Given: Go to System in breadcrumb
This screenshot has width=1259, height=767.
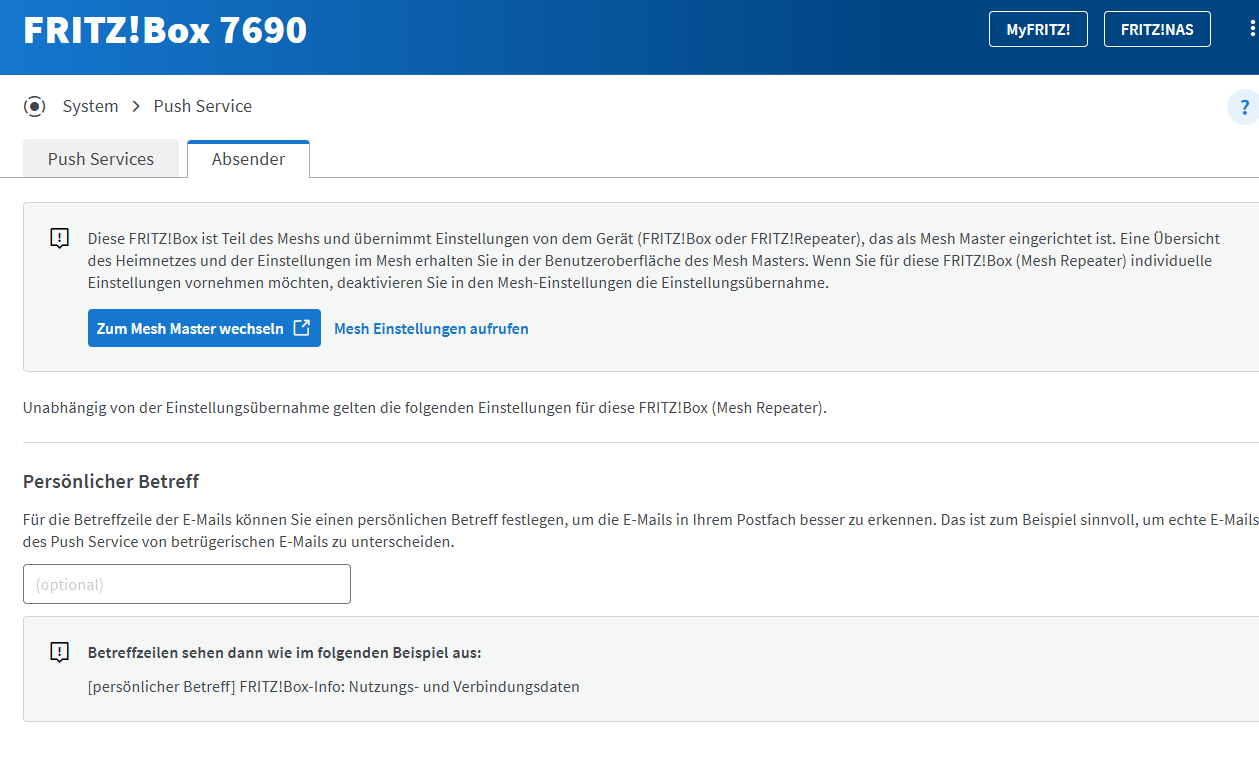Looking at the screenshot, I should point(90,106).
